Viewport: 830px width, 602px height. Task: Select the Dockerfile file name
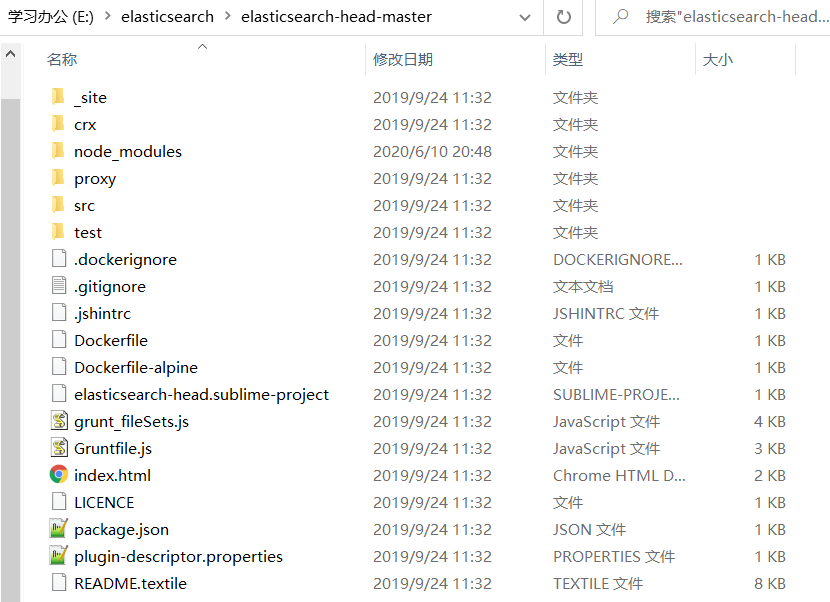[111, 340]
